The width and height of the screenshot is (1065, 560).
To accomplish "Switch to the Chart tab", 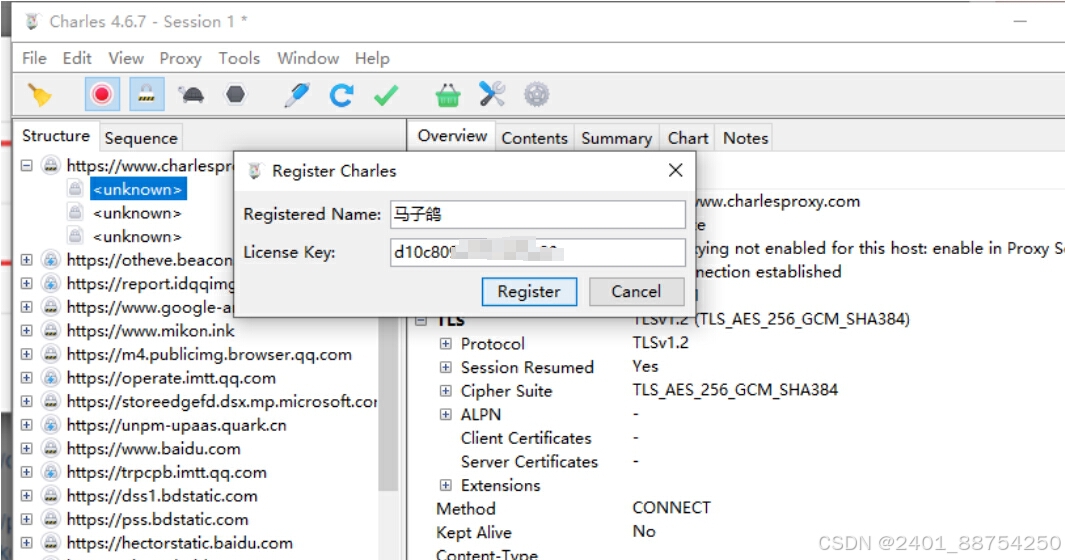I will point(688,138).
